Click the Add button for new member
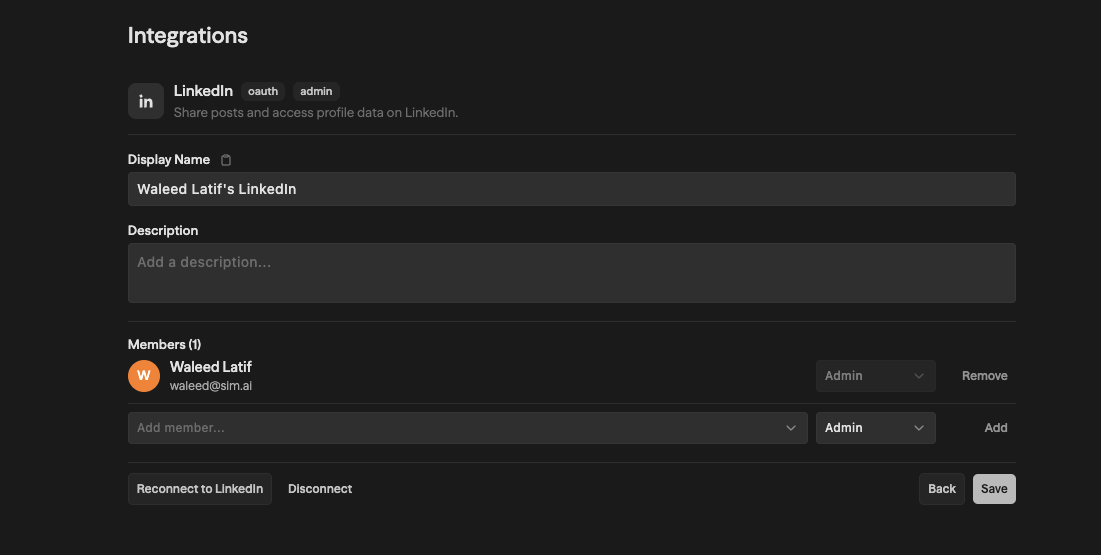Image resolution: width=1101 pixels, height=555 pixels. [x=996, y=428]
